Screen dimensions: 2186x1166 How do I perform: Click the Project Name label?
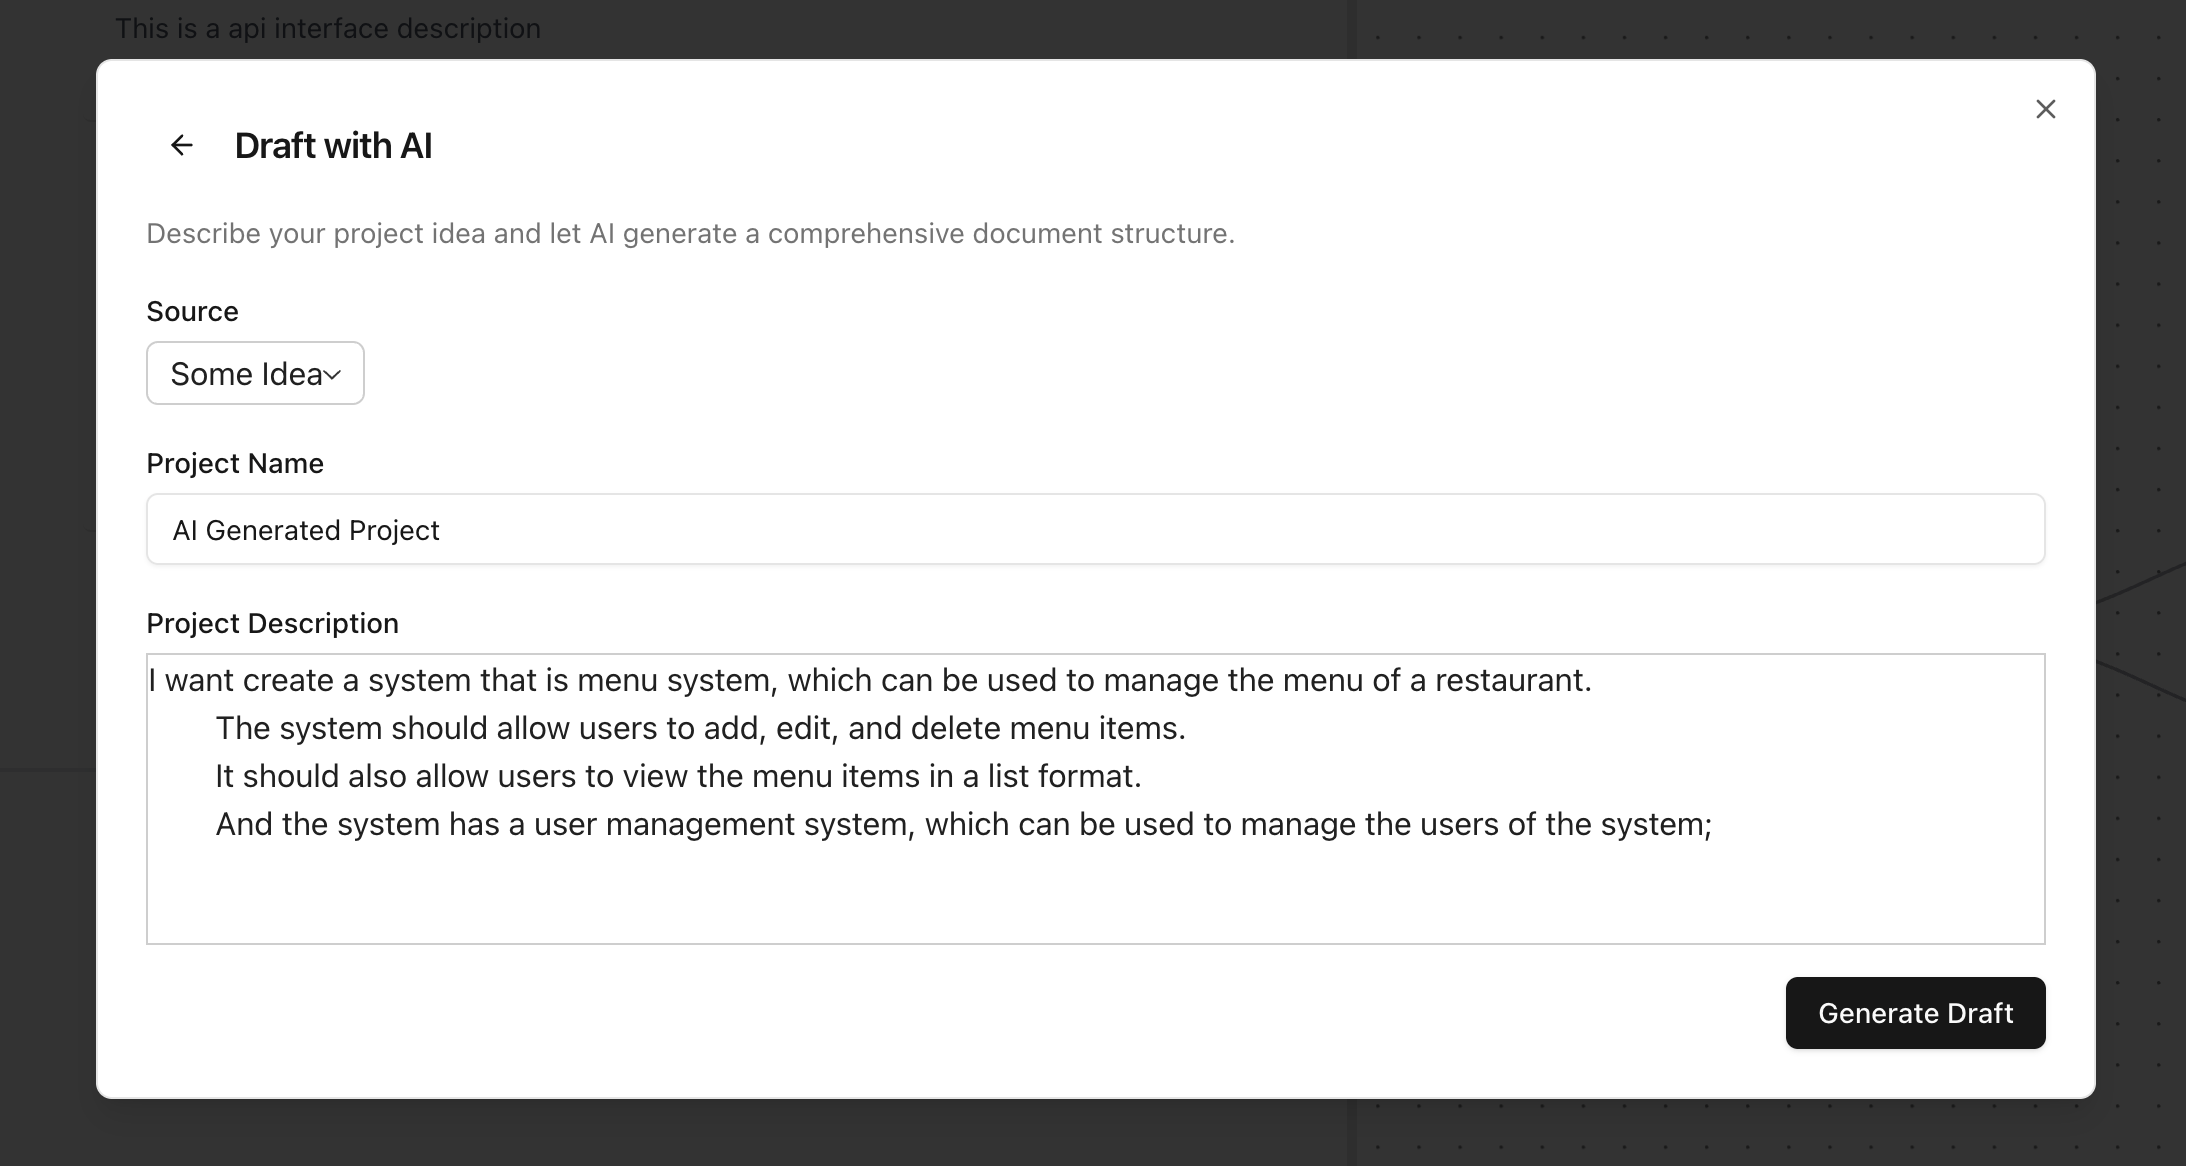click(235, 463)
